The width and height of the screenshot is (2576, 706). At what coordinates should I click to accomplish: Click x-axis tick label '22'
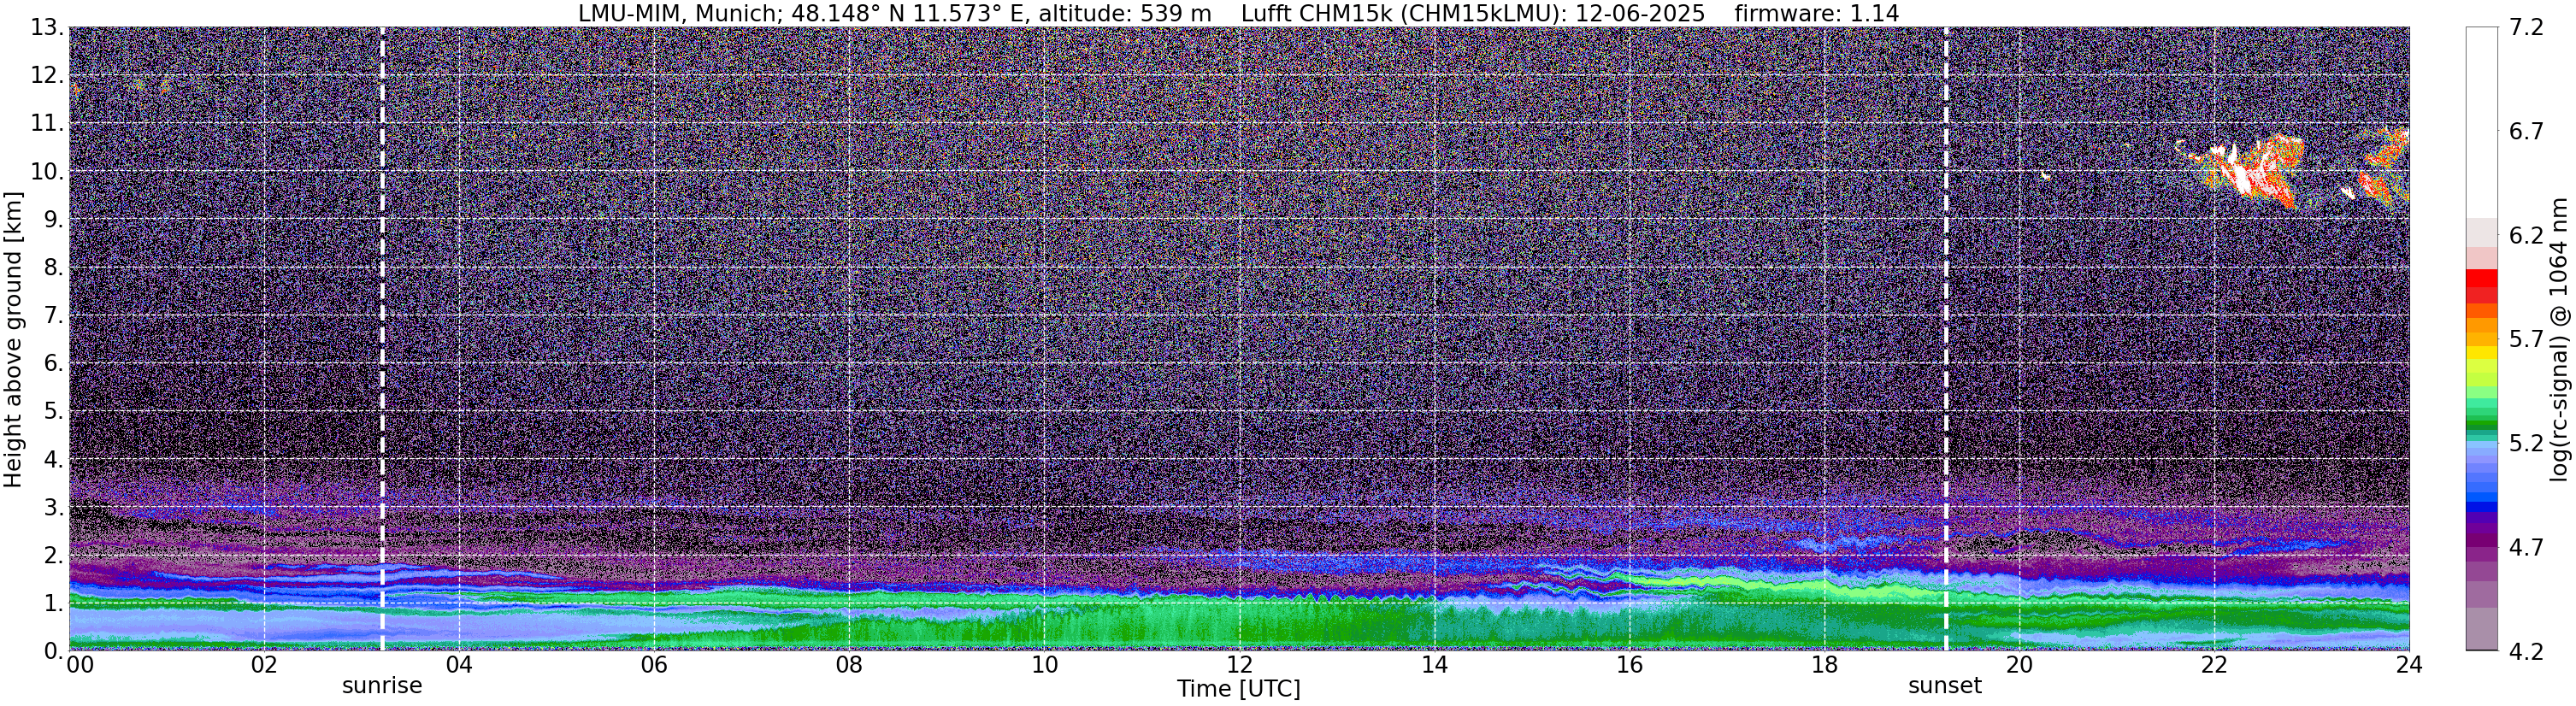(2214, 665)
